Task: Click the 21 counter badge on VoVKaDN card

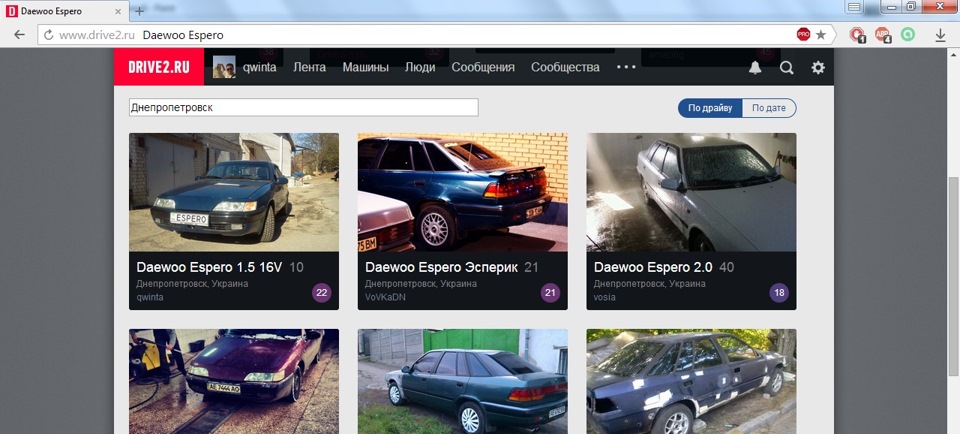Action: click(550, 293)
